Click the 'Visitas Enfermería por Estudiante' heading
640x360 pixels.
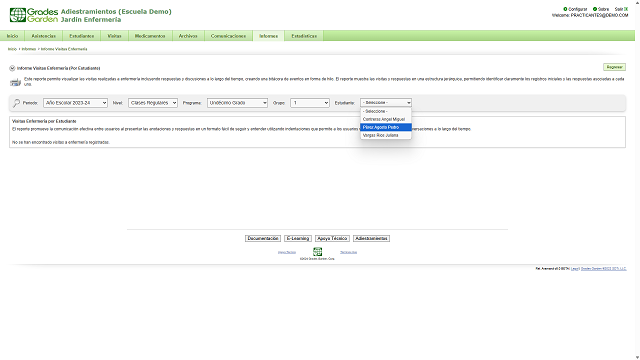click(x=44, y=121)
